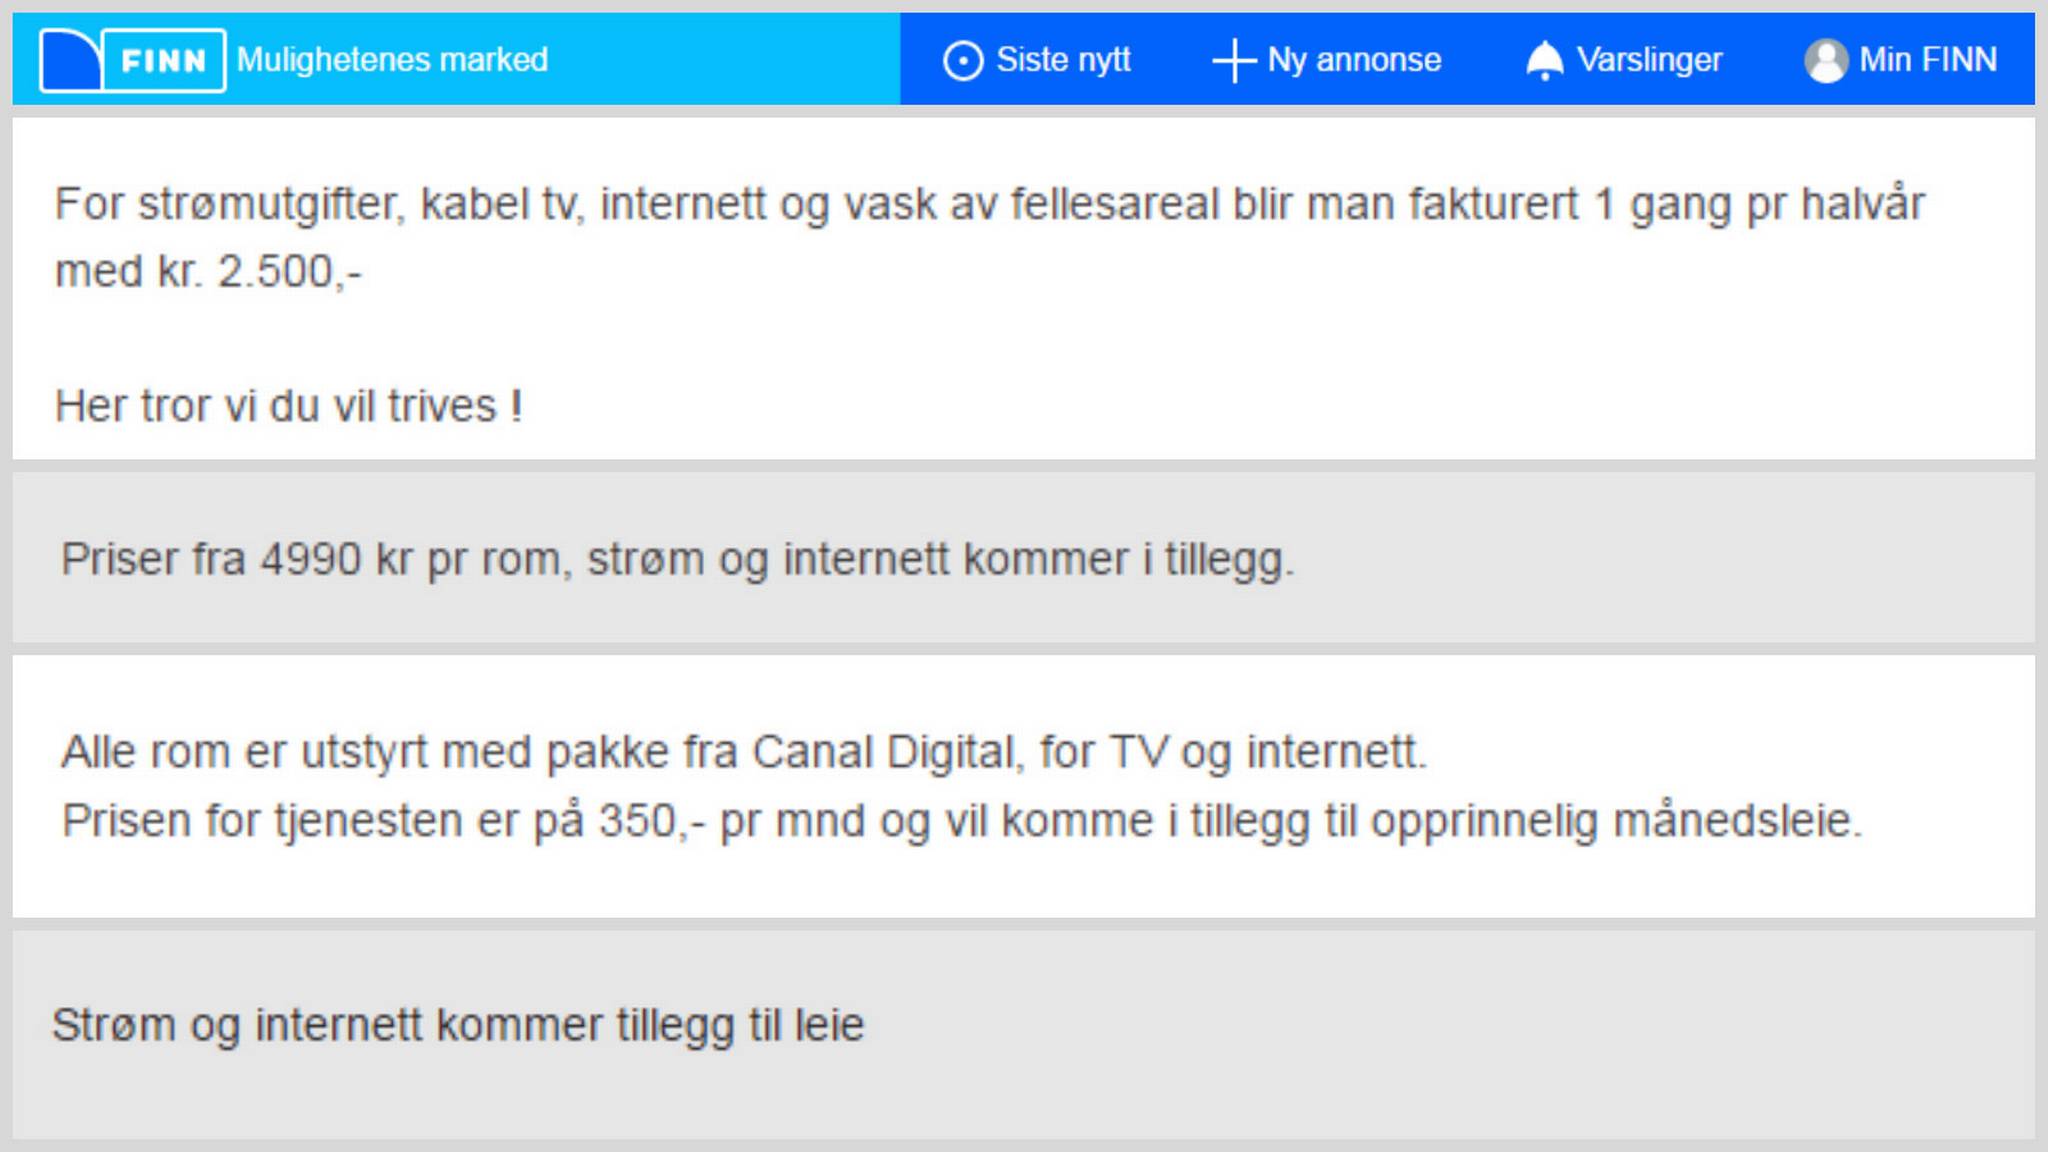
Task: Click the Min FINN profile avatar icon
Action: [x=1825, y=61]
